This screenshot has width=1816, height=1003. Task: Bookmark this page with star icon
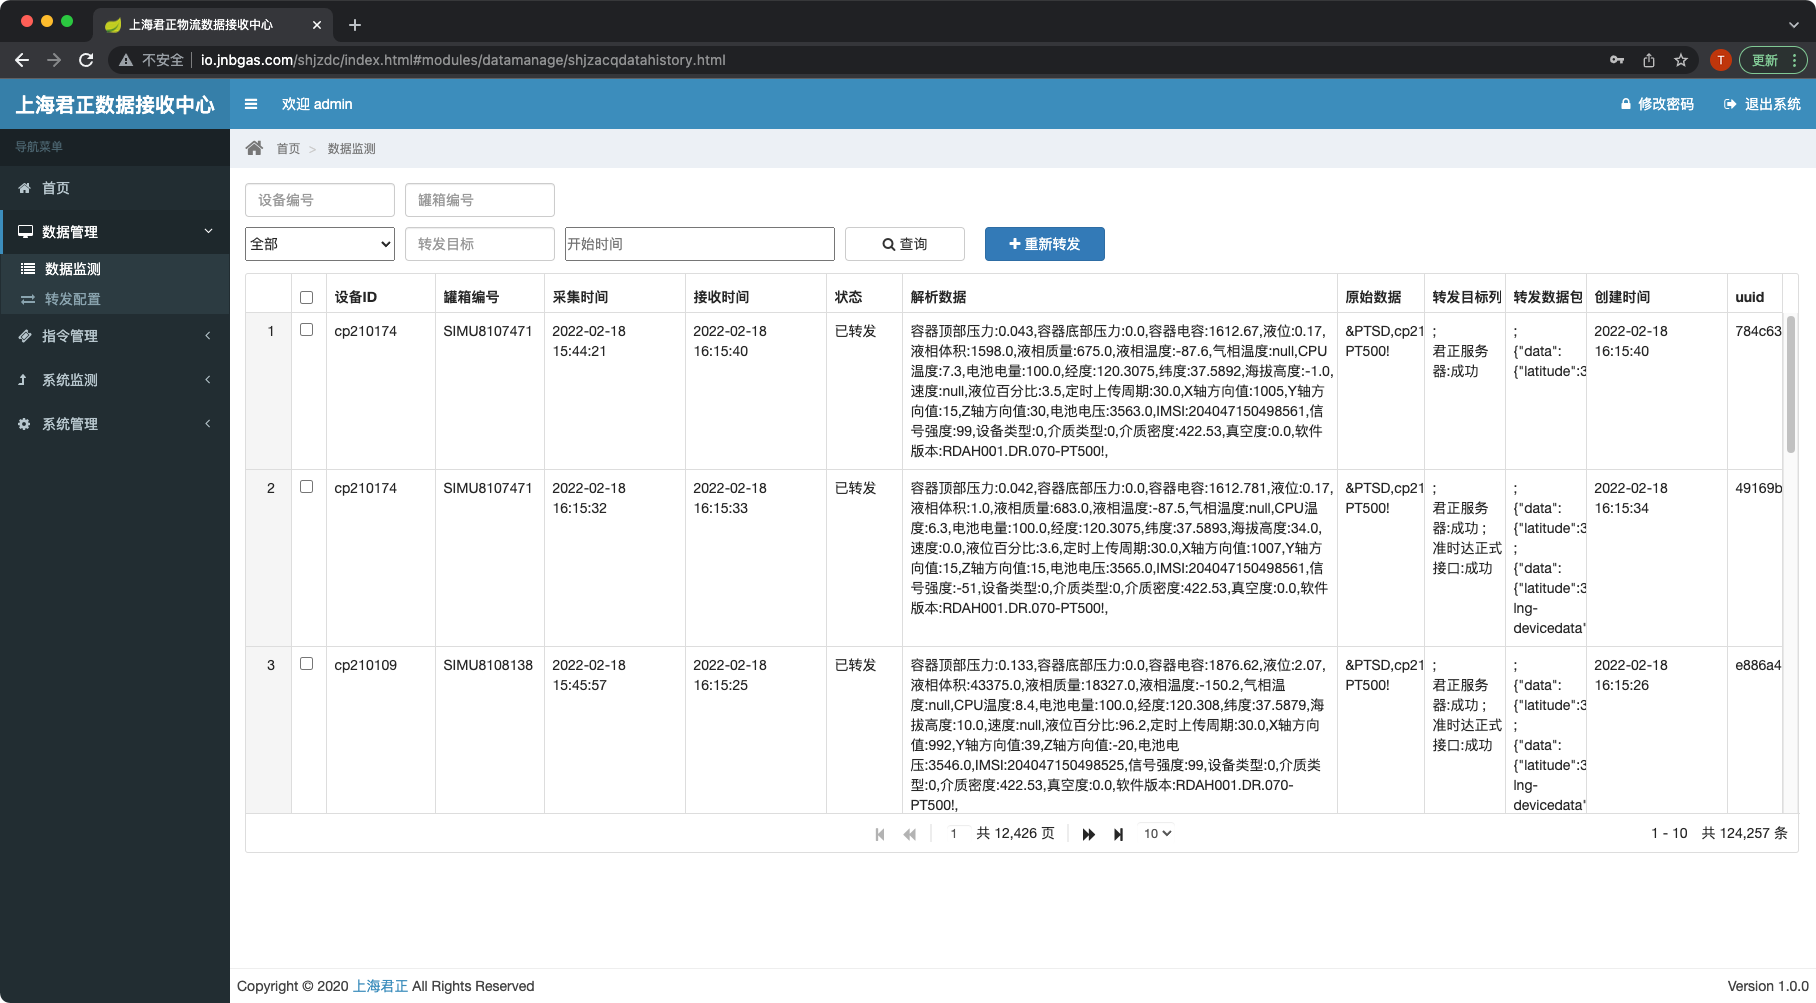[1681, 60]
